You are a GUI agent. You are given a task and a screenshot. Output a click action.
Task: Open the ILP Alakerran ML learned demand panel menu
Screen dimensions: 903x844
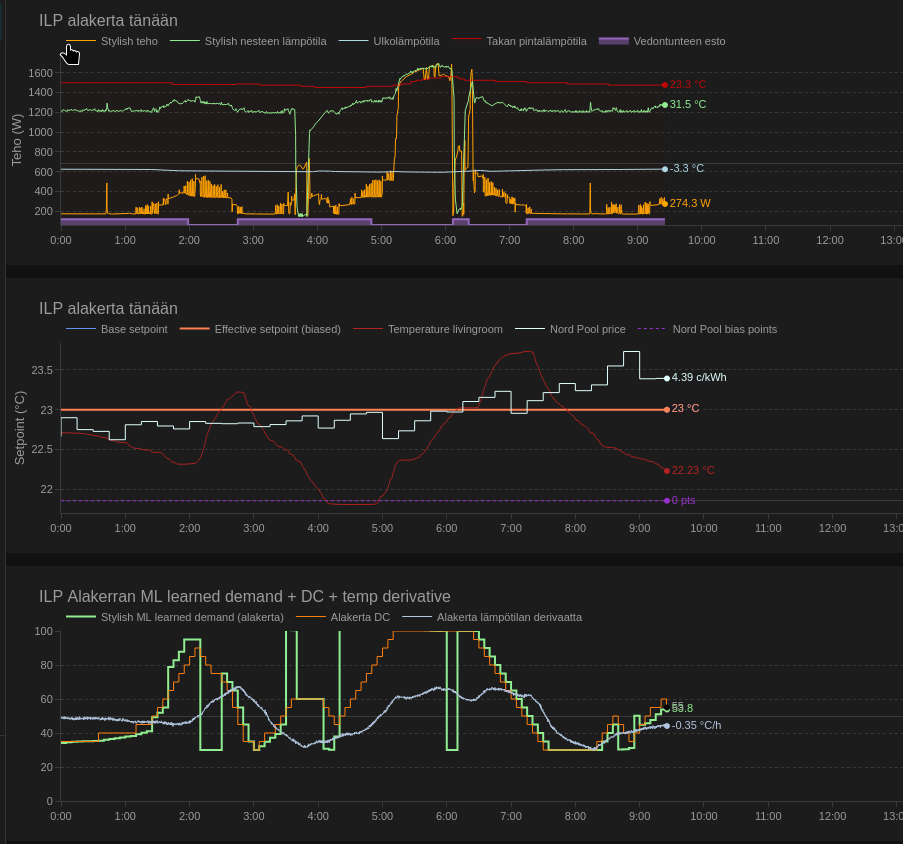(244, 596)
